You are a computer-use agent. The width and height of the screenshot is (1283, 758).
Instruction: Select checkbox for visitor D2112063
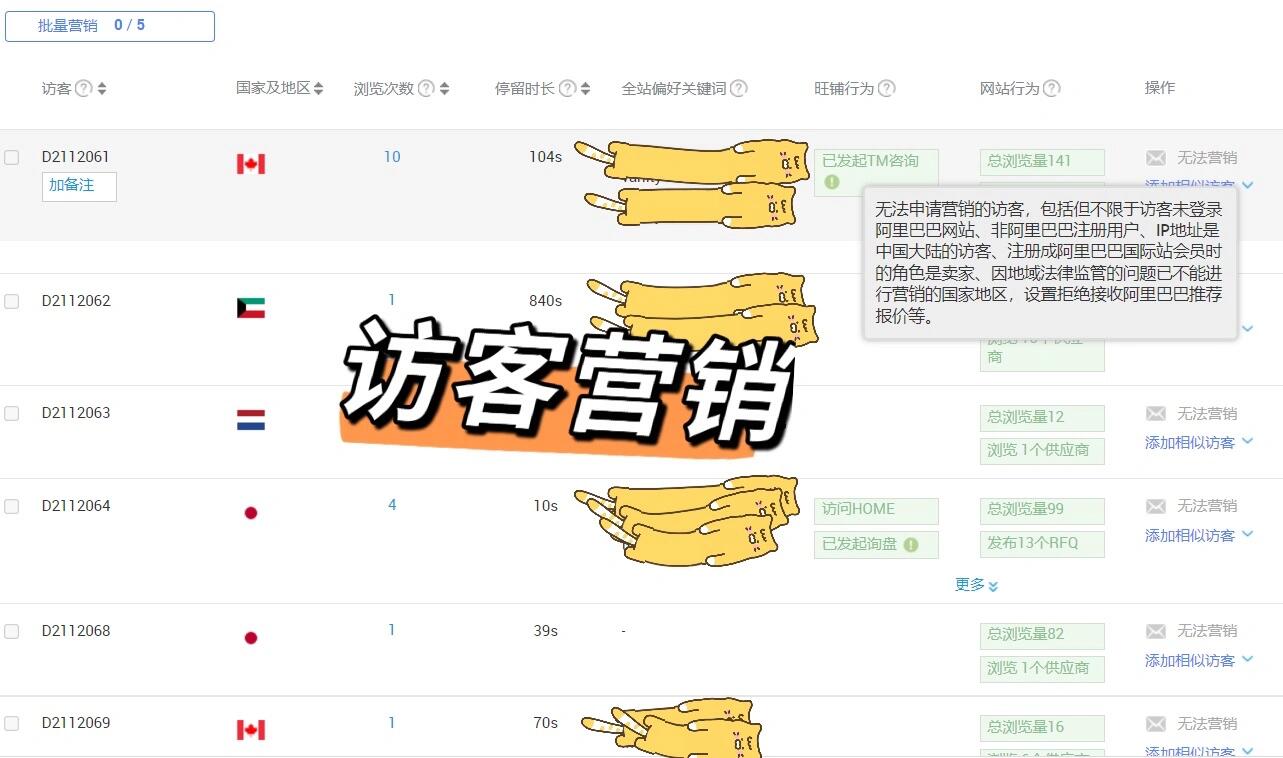(12, 413)
